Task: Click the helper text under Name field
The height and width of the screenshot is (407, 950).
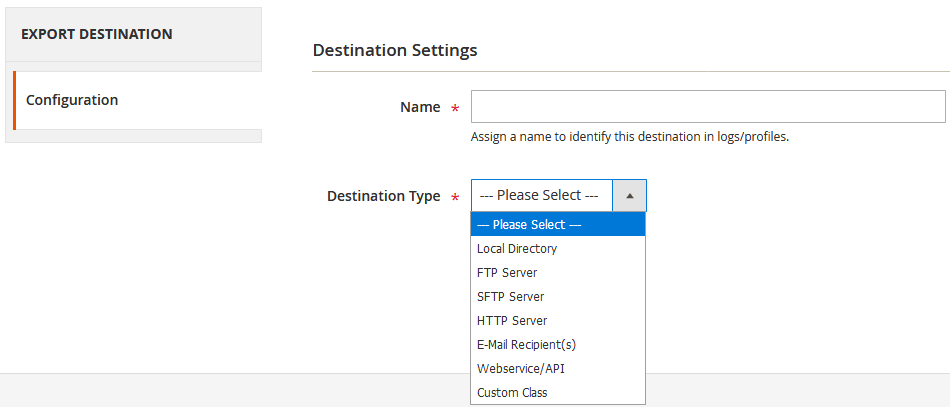Action: tap(630, 137)
